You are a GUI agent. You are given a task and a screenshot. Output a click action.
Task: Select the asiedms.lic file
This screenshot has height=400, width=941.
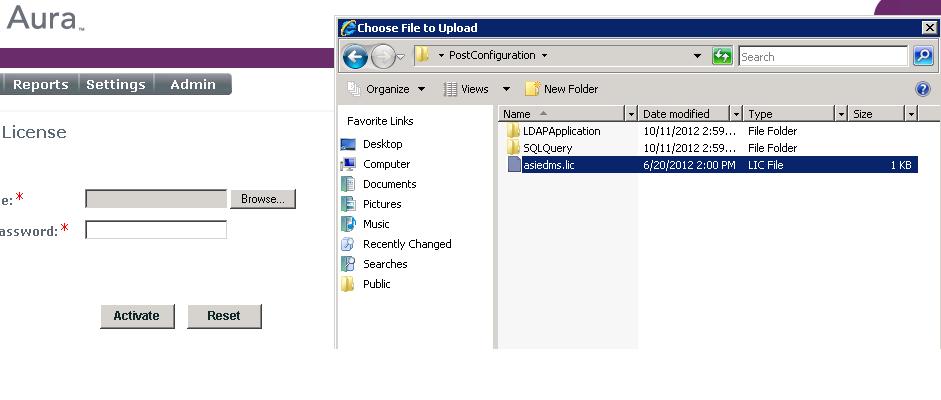click(548, 165)
